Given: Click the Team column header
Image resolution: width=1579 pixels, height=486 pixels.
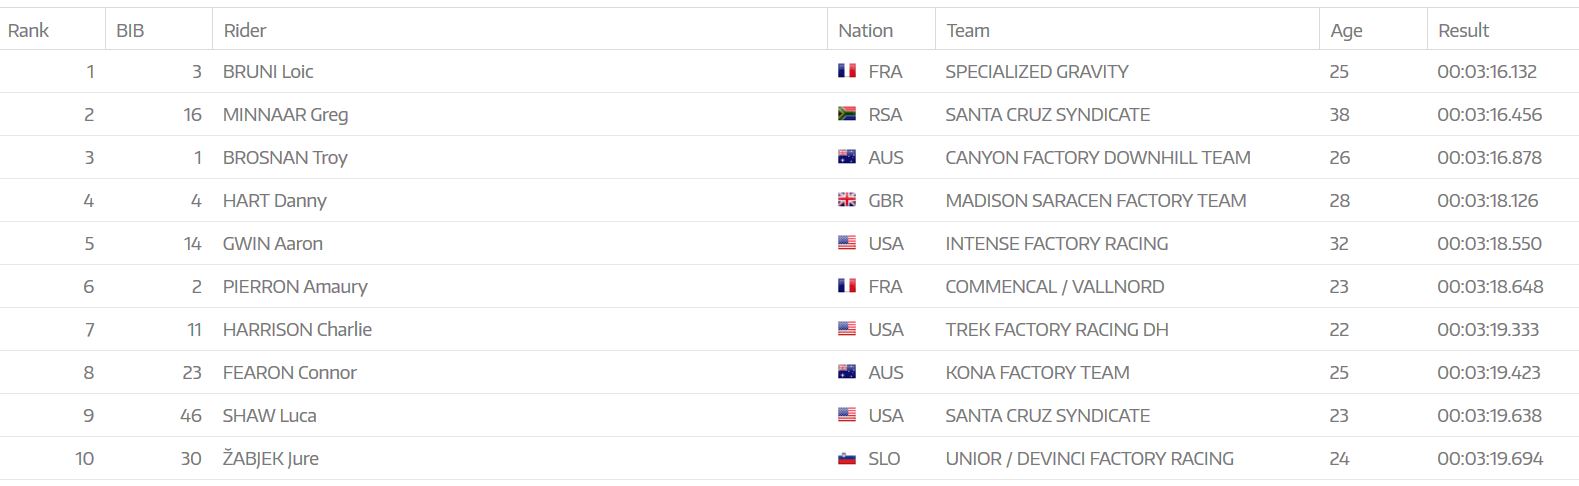Looking at the screenshot, I should pos(968,30).
